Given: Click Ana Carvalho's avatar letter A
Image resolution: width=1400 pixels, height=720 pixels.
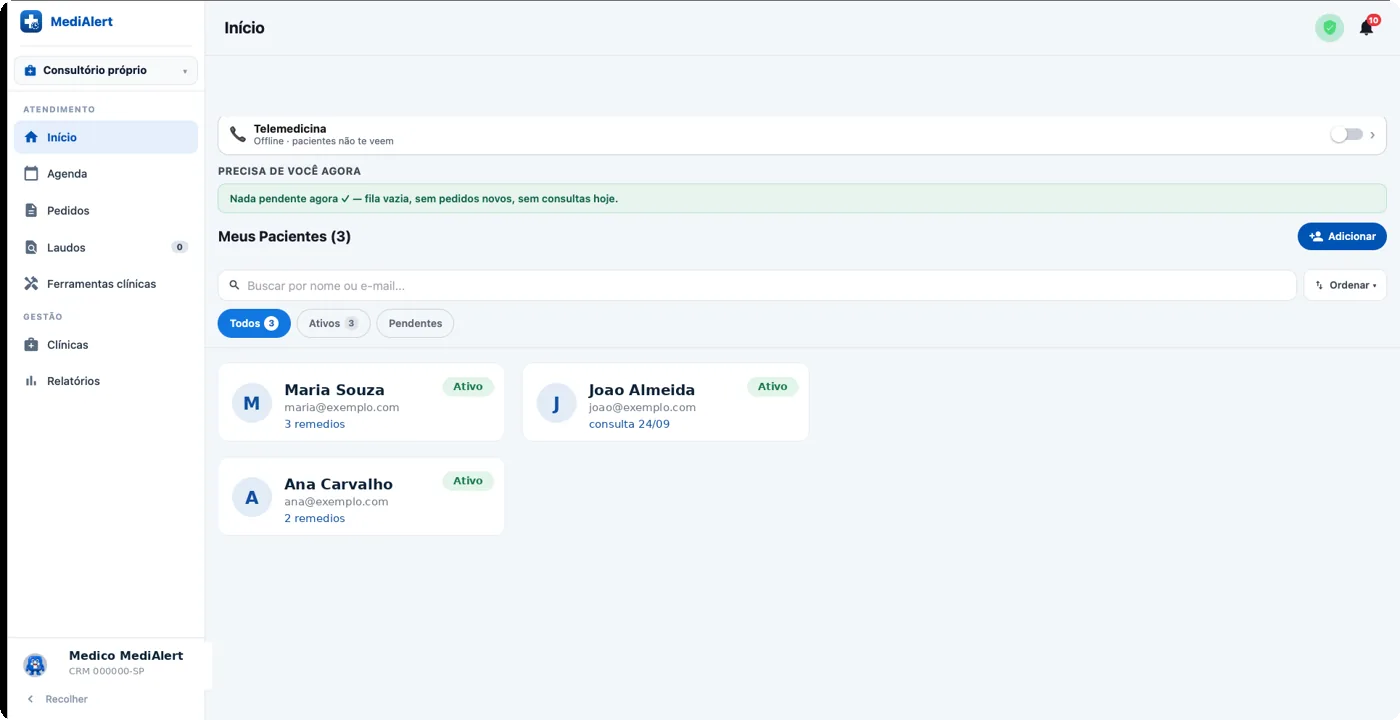Looking at the screenshot, I should 252,497.
